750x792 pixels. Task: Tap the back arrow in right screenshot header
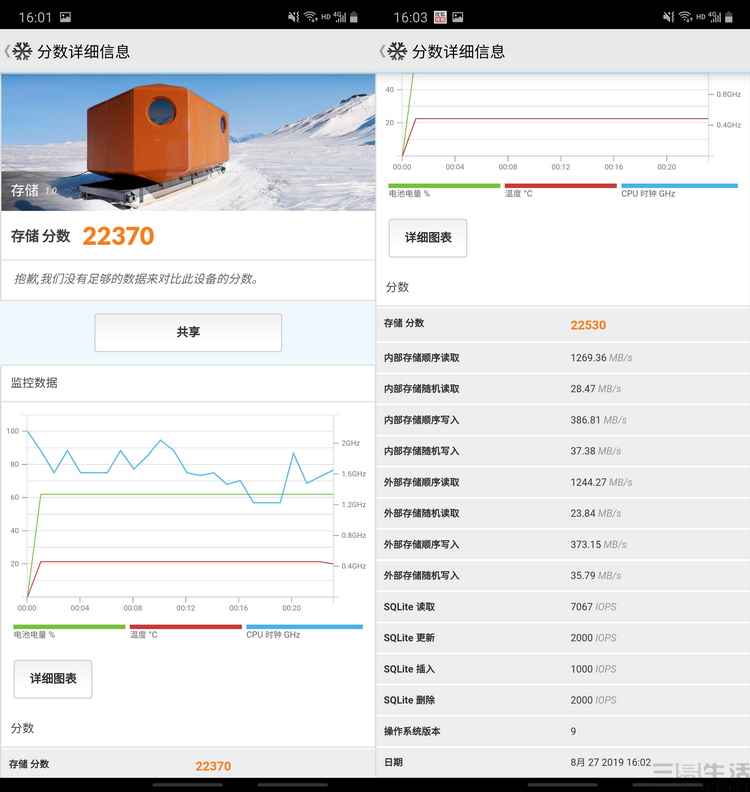(x=382, y=51)
